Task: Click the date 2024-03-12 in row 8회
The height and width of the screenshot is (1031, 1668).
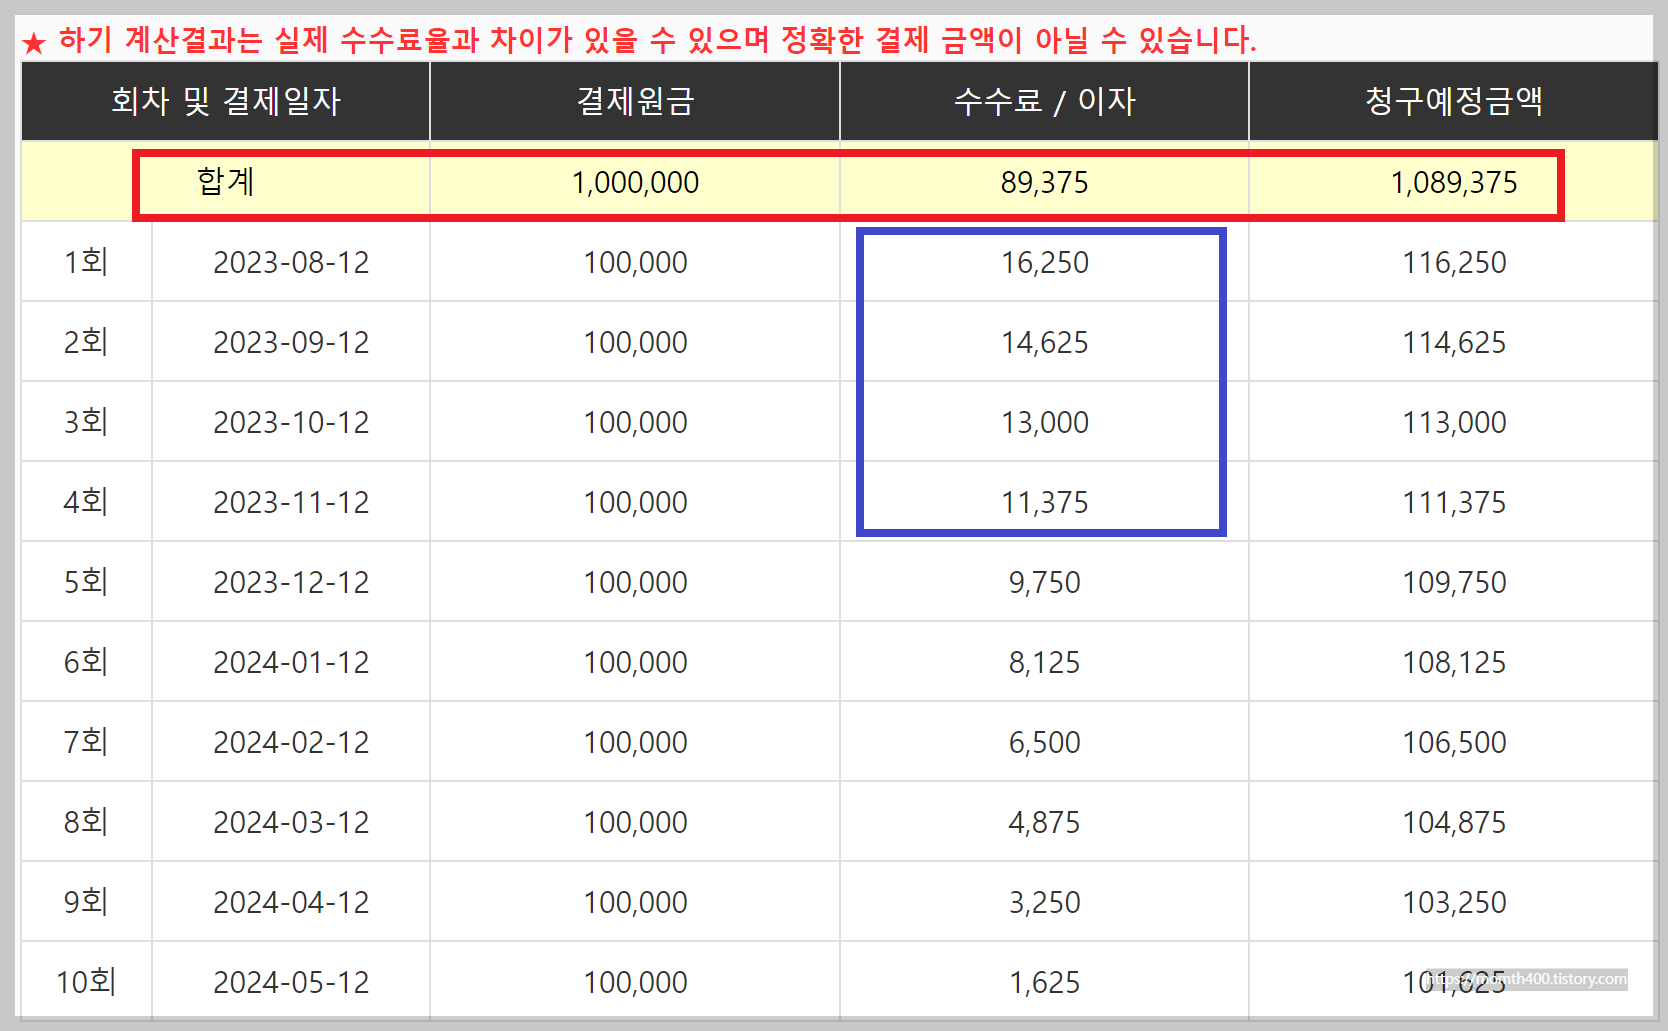Action: (291, 822)
